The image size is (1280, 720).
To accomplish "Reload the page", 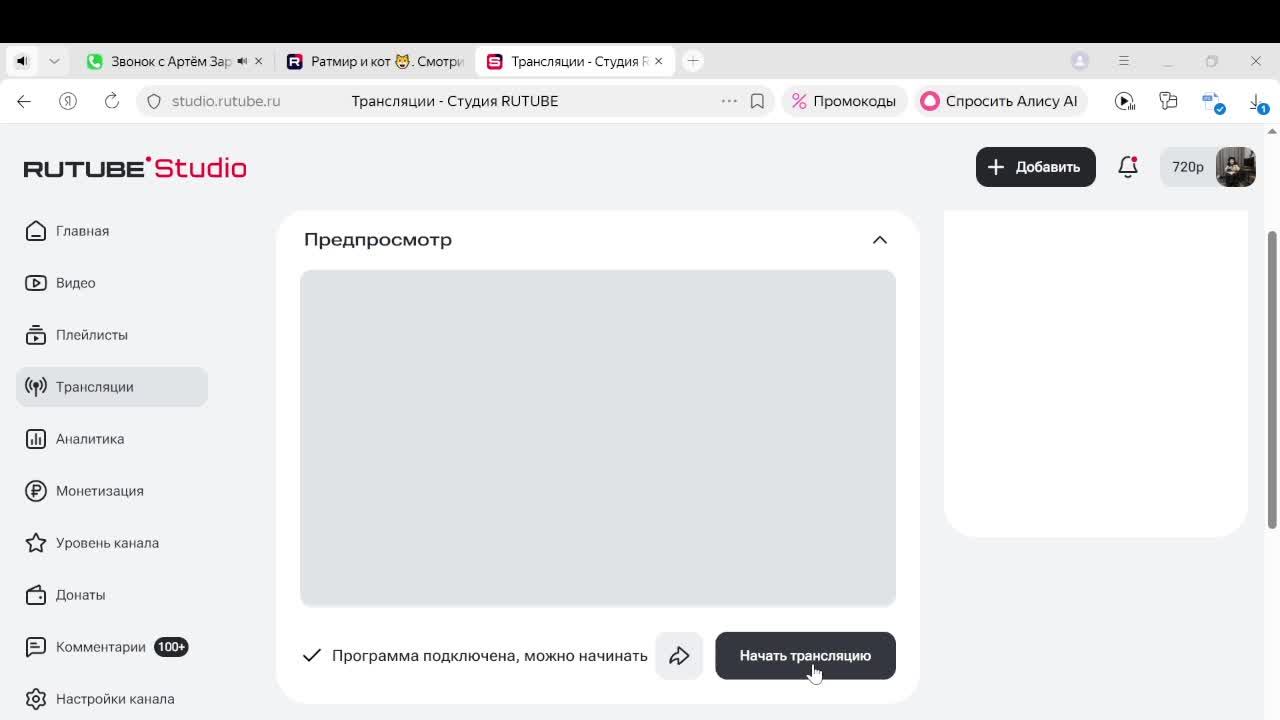I will tap(112, 101).
